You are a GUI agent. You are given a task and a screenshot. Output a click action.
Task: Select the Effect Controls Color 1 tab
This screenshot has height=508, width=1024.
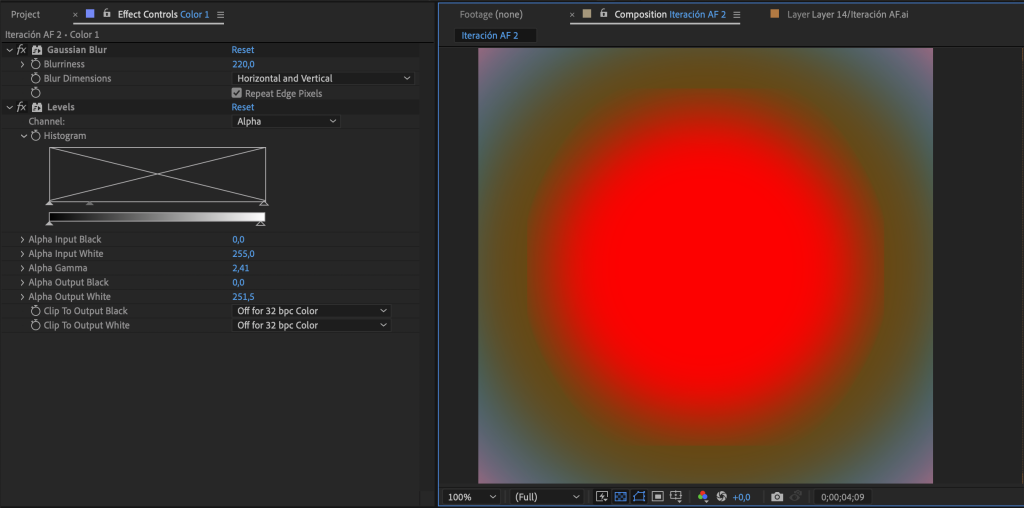163,14
